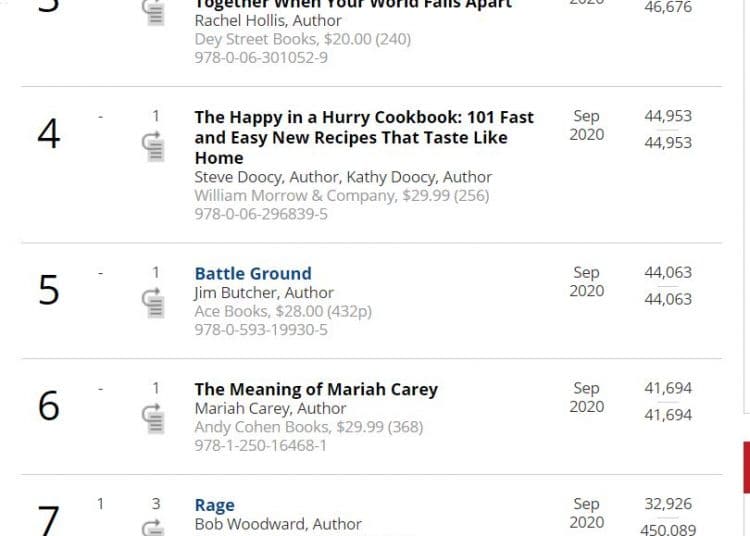Screen dimensions: 750x536
Task: Click the Andy Cohen Books publisher line
Action: (308, 427)
